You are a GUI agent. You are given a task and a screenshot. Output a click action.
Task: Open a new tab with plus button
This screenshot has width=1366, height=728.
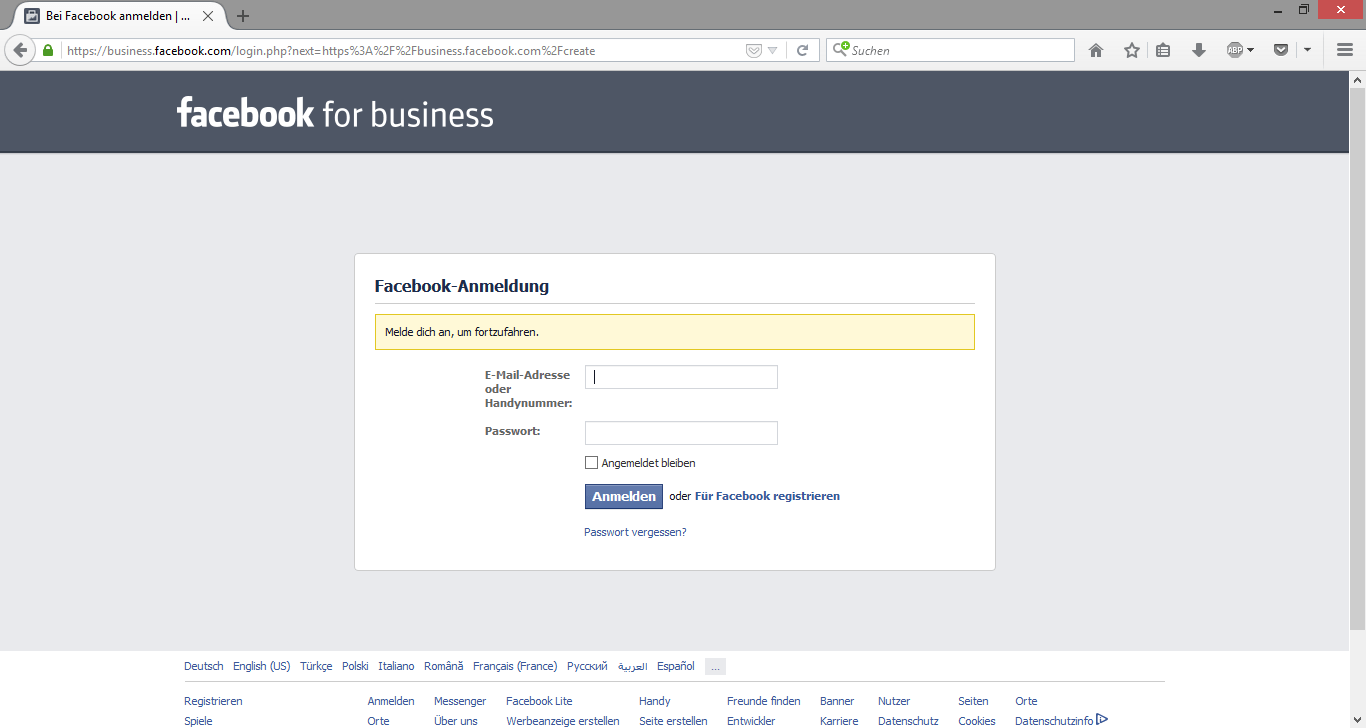[x=243, y=16]
